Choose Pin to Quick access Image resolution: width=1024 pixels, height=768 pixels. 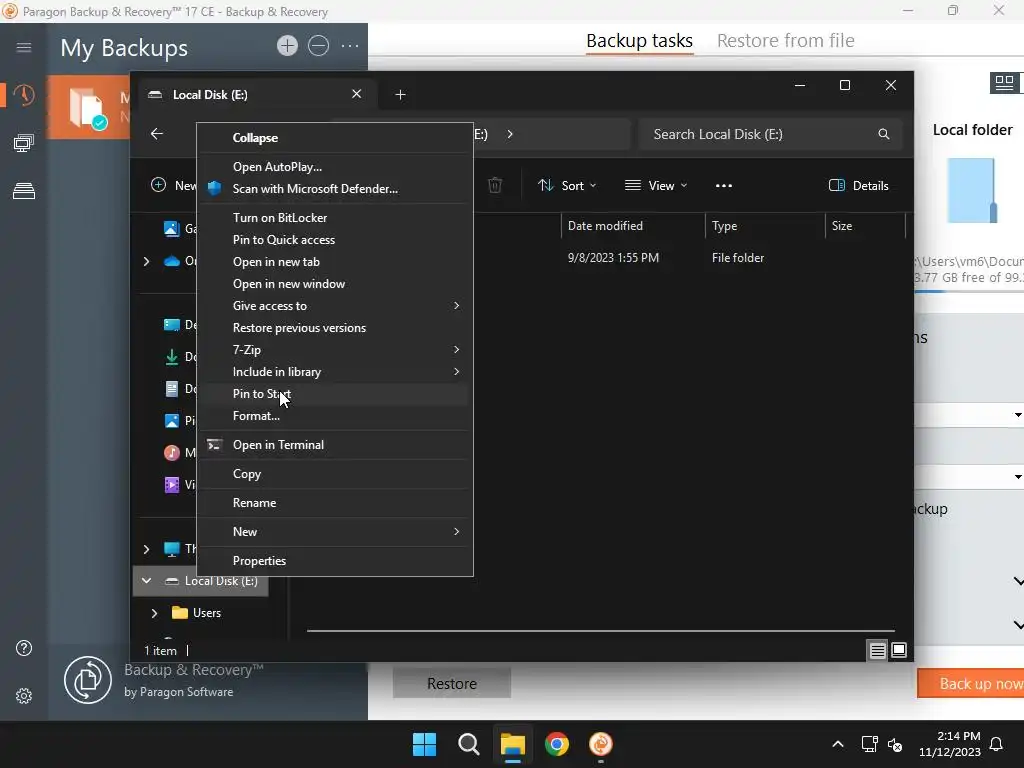click(x=335, y=240)
